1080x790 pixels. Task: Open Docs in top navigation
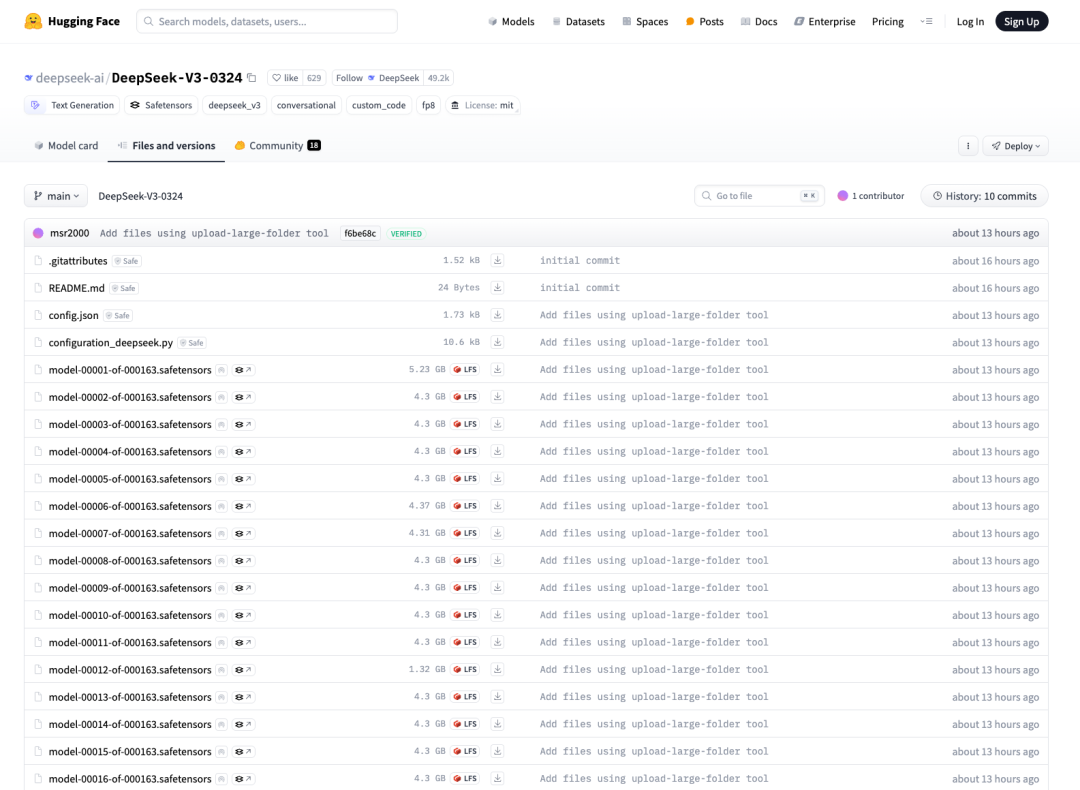point(758,21)
